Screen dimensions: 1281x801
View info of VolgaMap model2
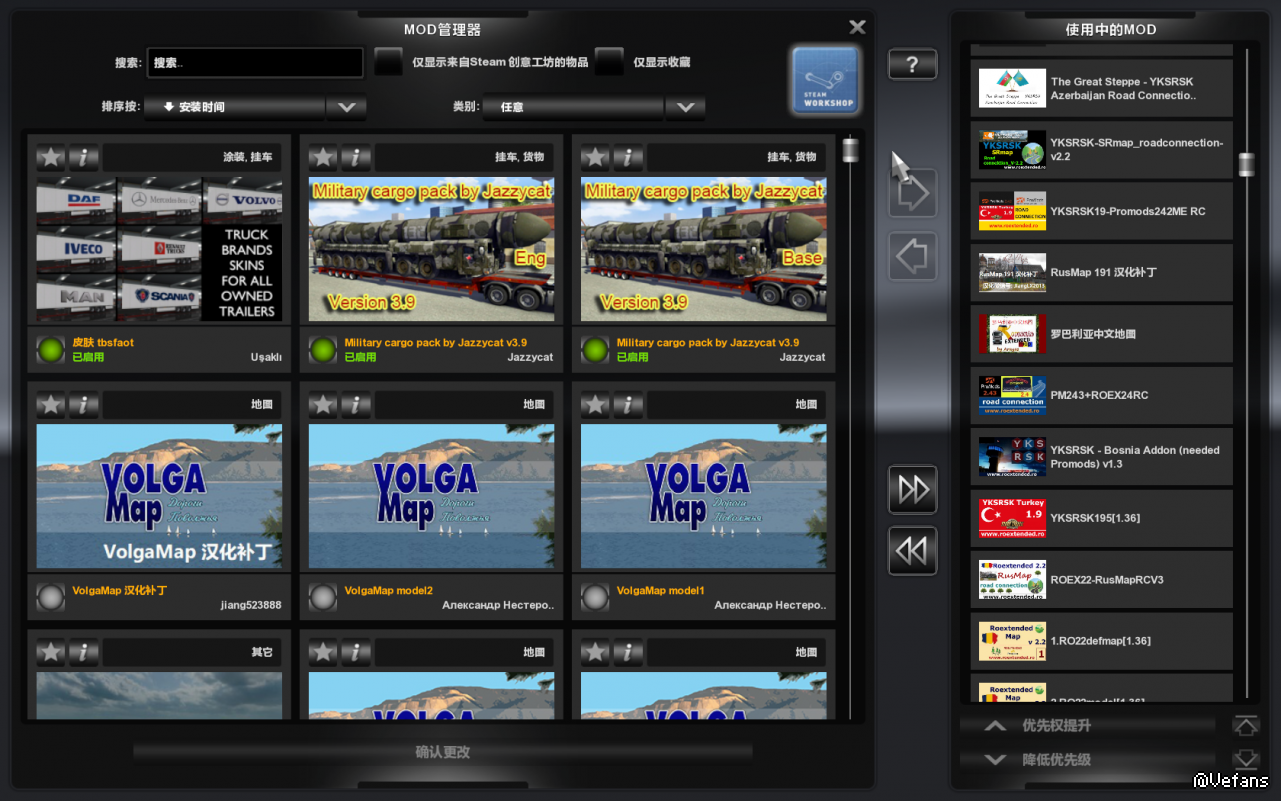pyautogui.click(x=355, y=404)
